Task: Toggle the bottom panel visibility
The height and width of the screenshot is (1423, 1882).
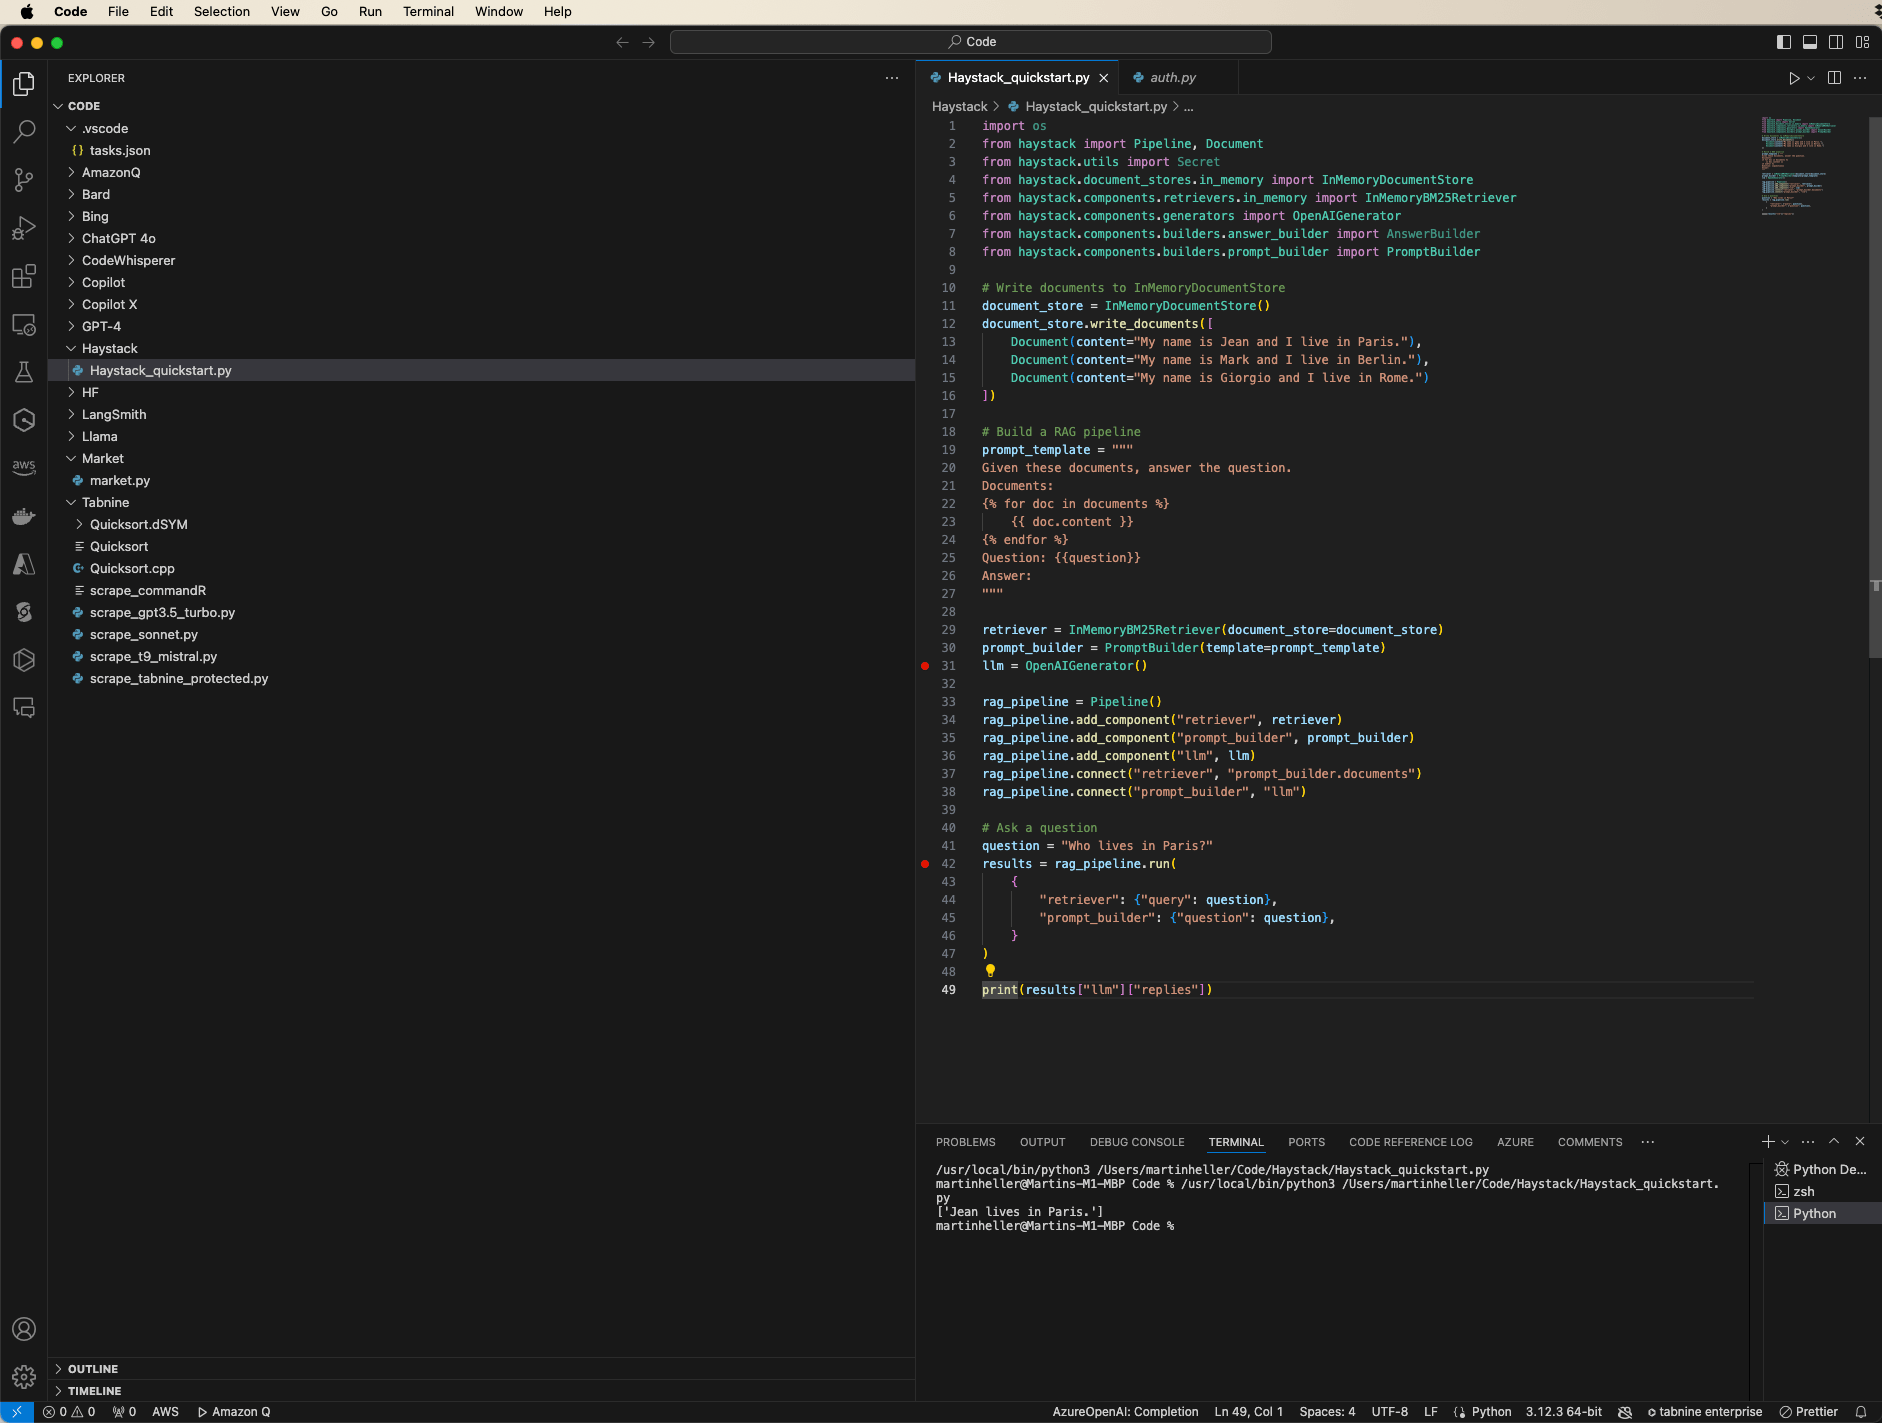Action: point(1810,42)
